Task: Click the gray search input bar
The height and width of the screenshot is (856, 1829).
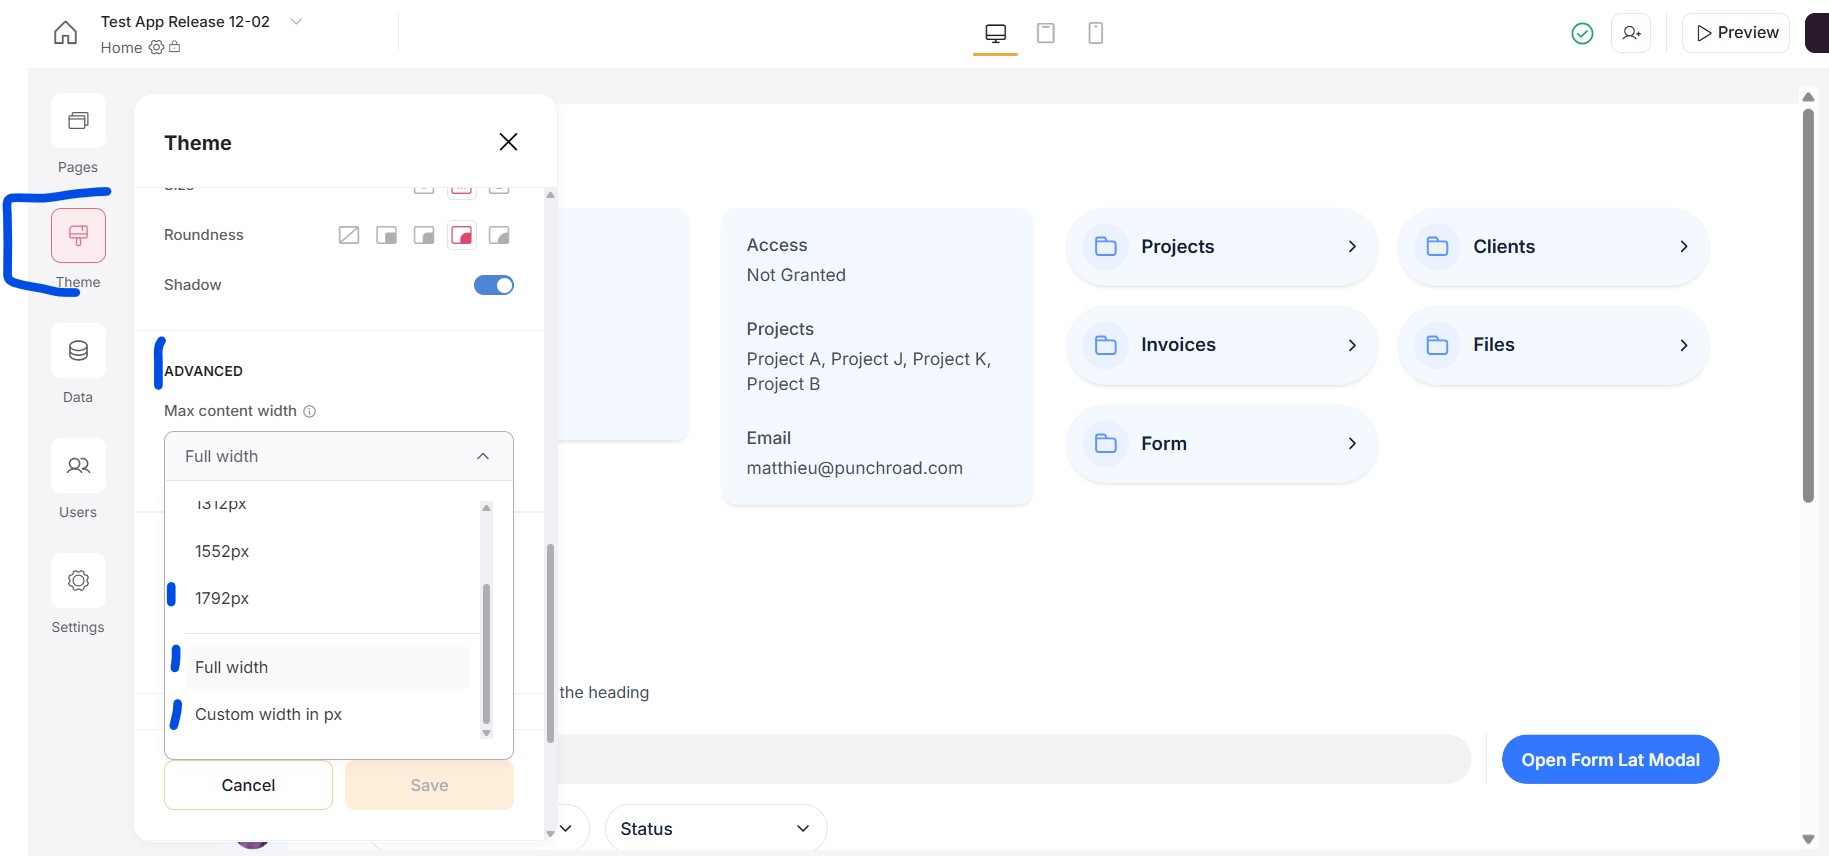Action: tap(1013, 760)
